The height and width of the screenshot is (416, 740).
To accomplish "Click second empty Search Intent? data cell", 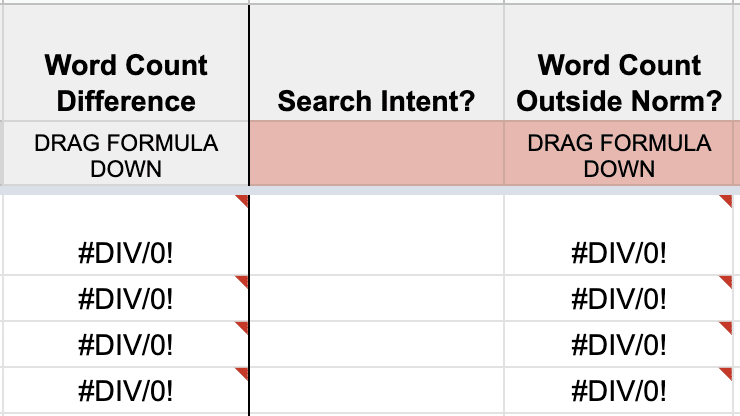I will pyautogui.click(x=375, y=299).
